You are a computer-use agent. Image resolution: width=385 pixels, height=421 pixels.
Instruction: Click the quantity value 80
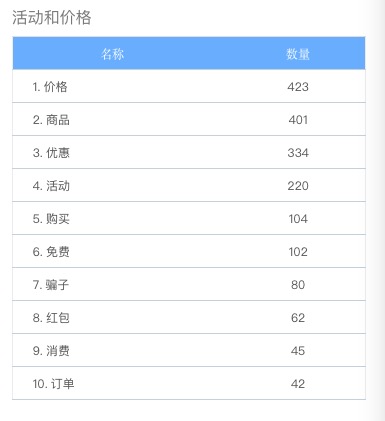[x=298, y=285]
